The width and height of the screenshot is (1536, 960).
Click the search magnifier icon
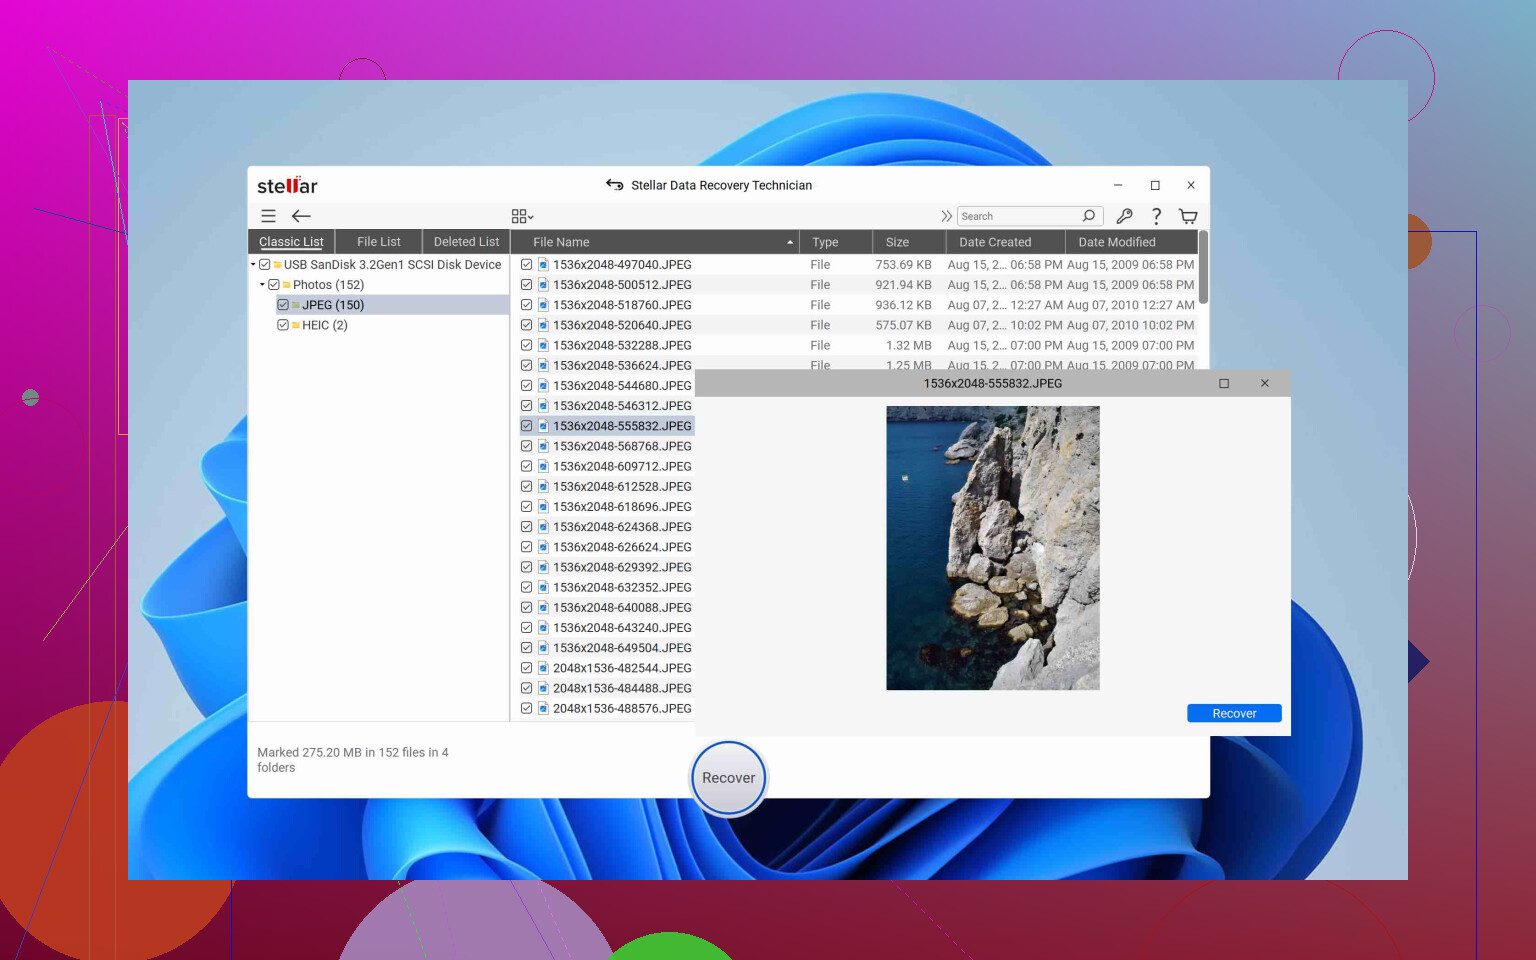pos(1089,216)
